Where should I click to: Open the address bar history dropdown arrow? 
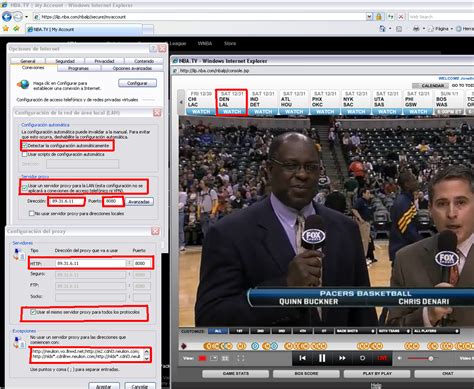(x=369, y=17)
